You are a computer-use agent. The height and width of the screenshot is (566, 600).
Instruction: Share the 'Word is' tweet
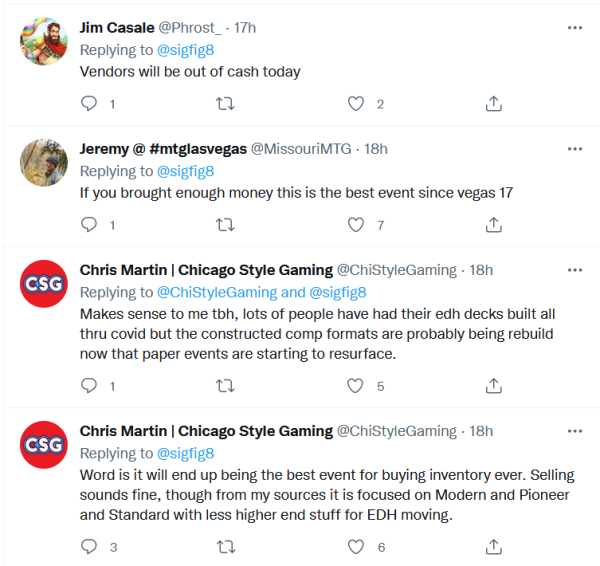(493, 546)
